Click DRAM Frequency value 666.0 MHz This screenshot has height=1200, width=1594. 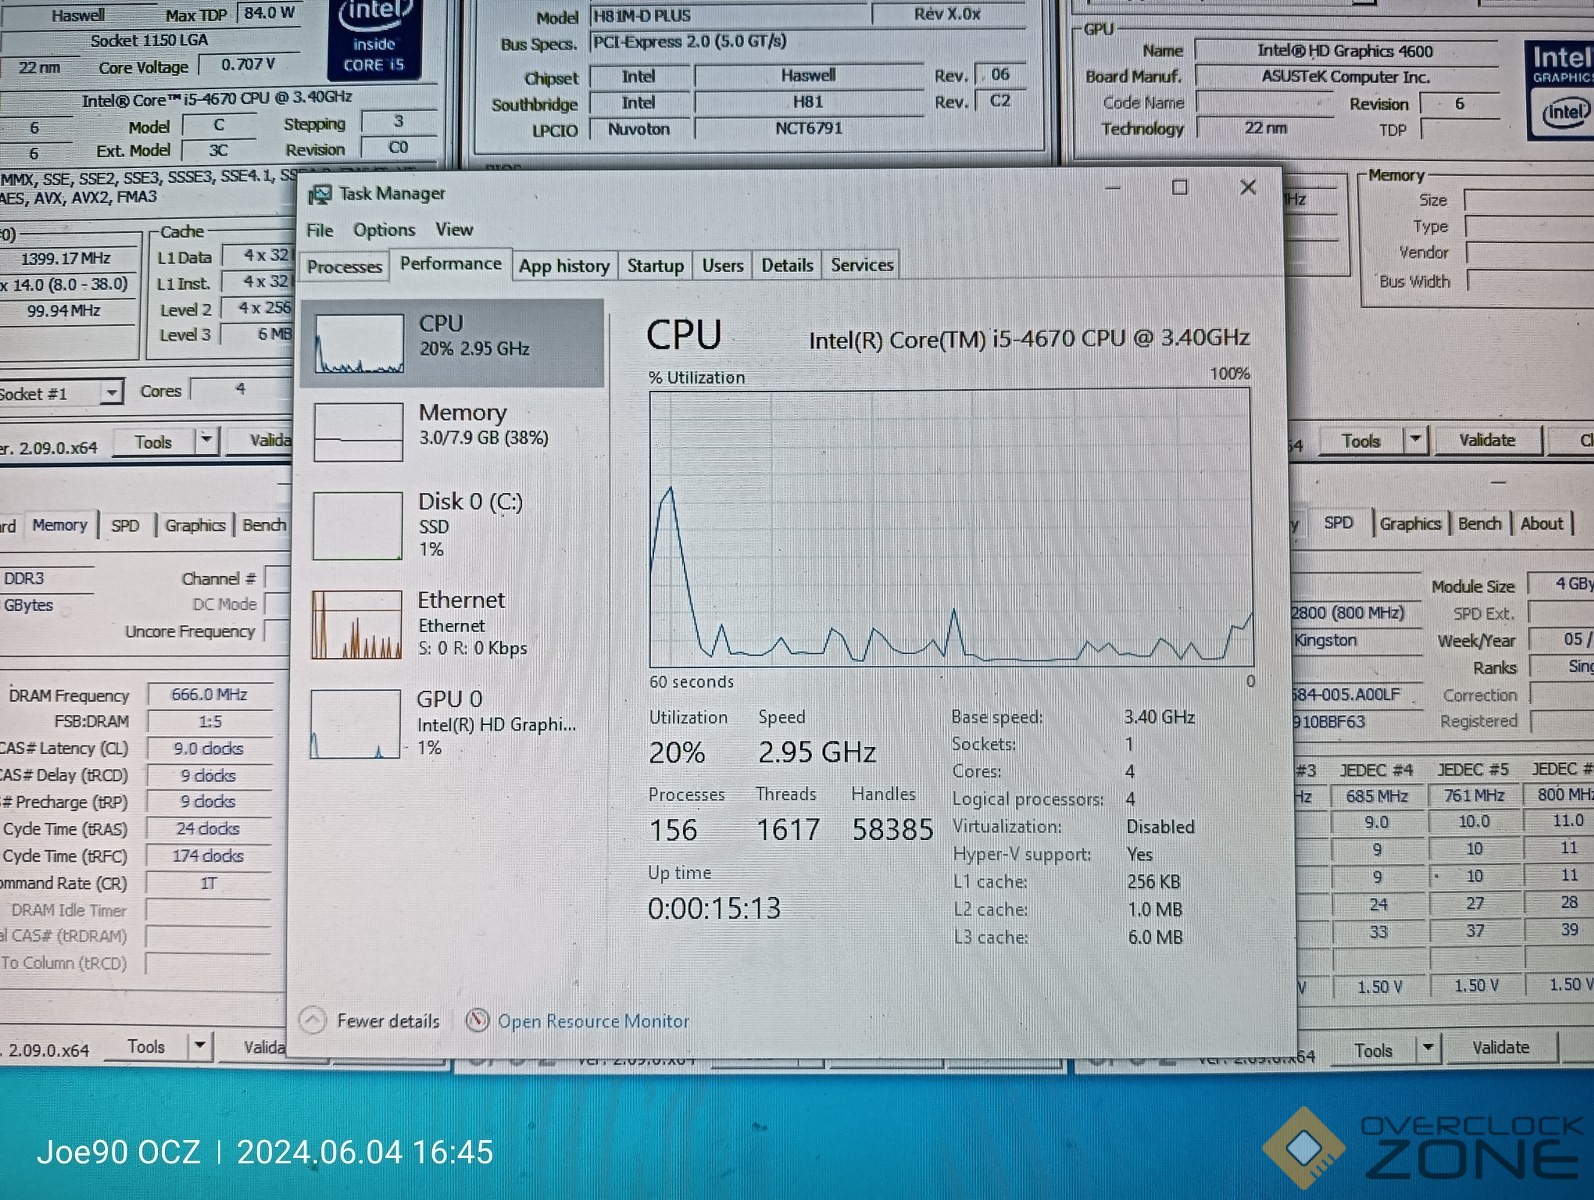point(209,694)
